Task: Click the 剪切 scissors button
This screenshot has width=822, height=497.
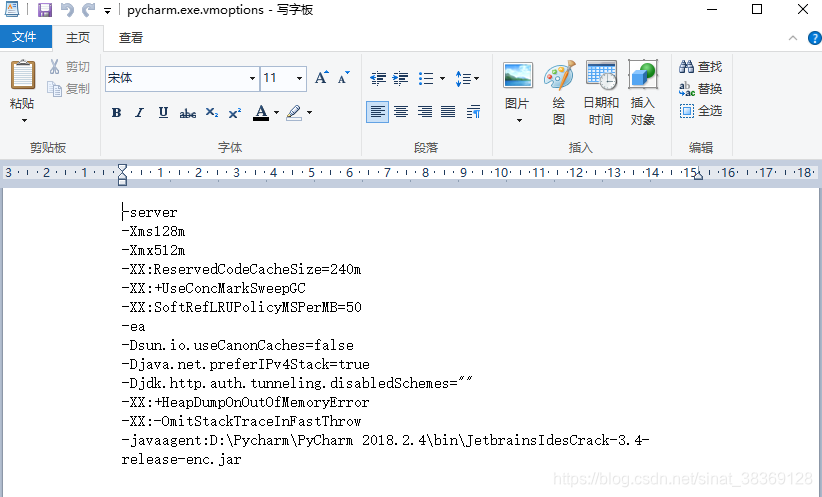Action: pos(69,67)
